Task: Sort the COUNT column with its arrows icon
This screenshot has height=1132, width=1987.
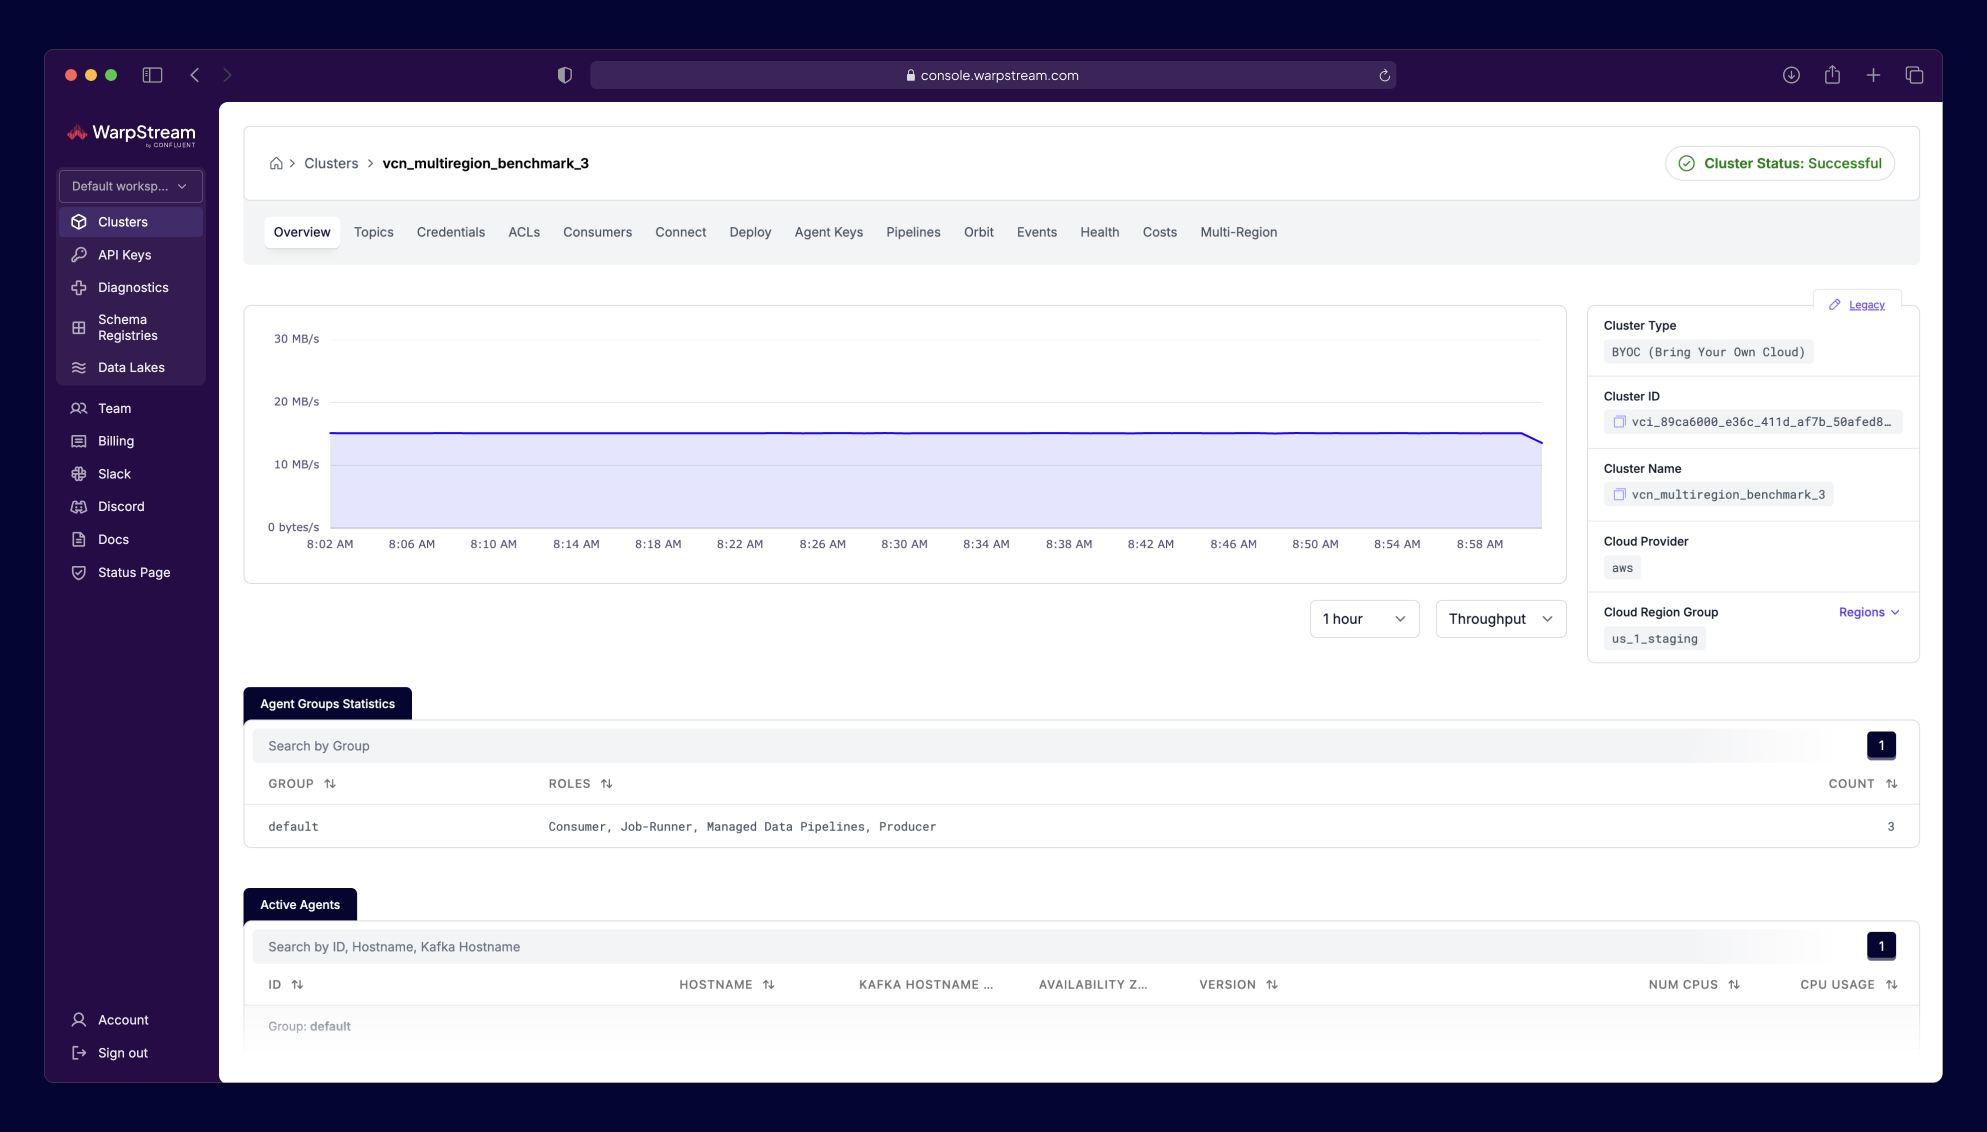Action: click(x=1891, y=784)
